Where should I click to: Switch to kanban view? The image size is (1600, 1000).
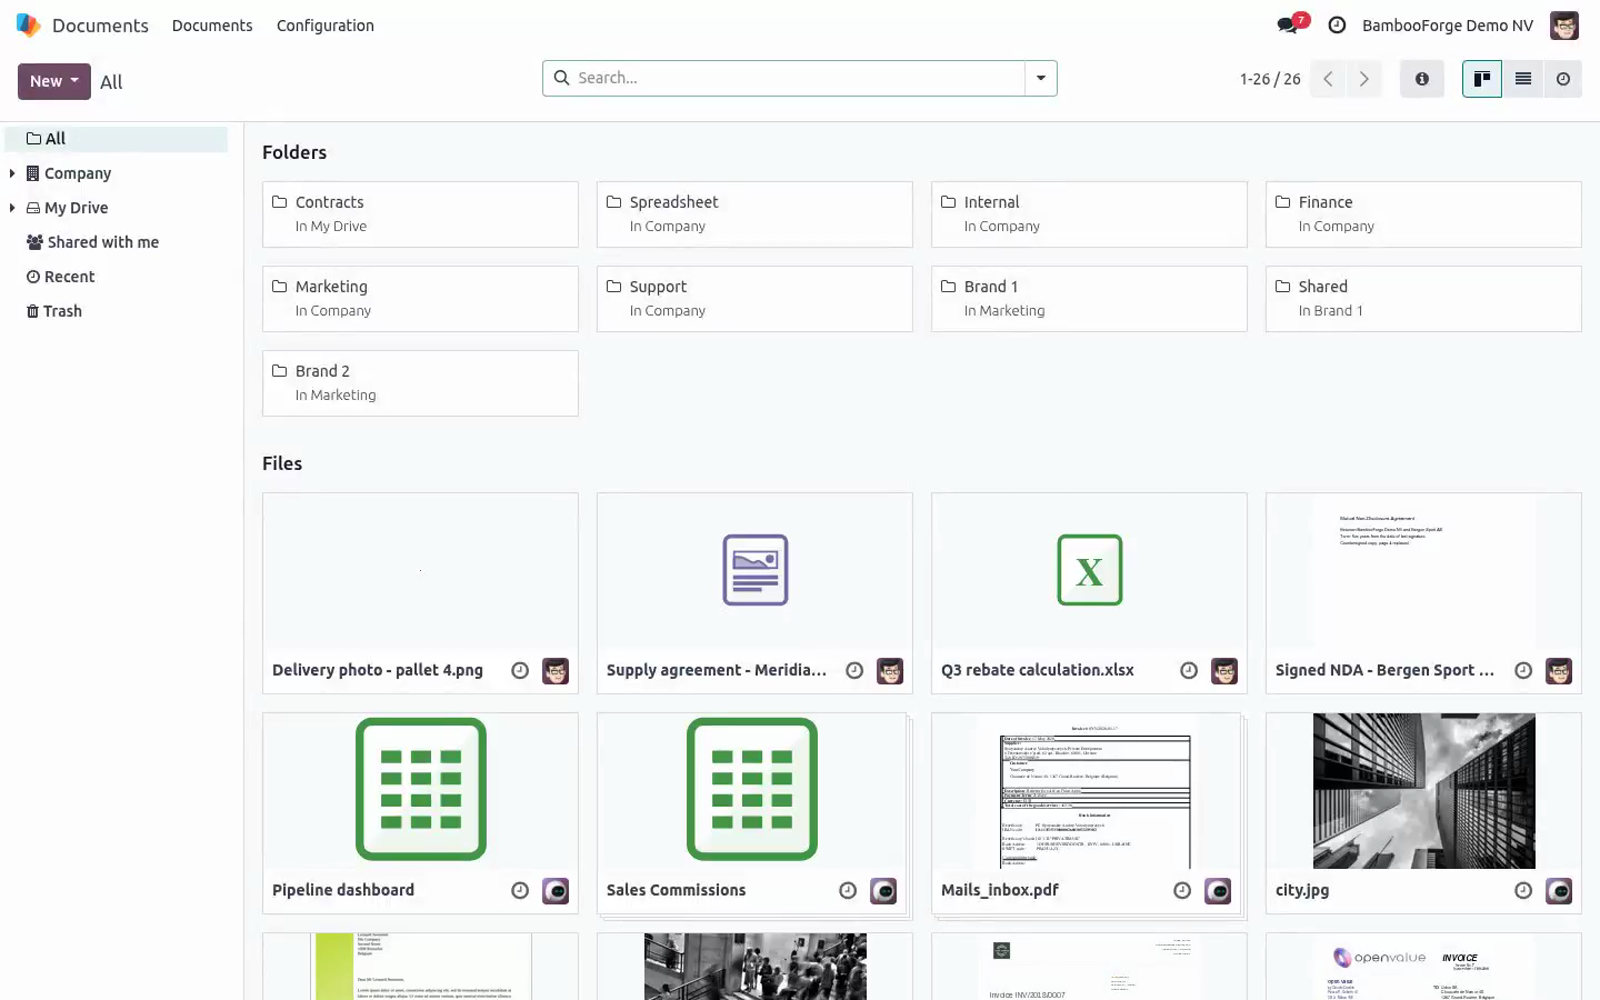click(1482, 79)
